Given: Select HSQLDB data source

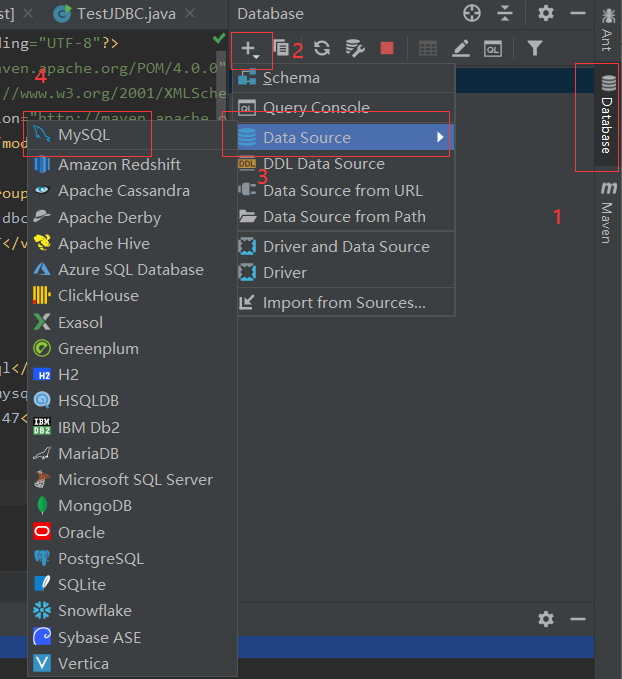Looking at the screenshot, I should pos(133,401).
